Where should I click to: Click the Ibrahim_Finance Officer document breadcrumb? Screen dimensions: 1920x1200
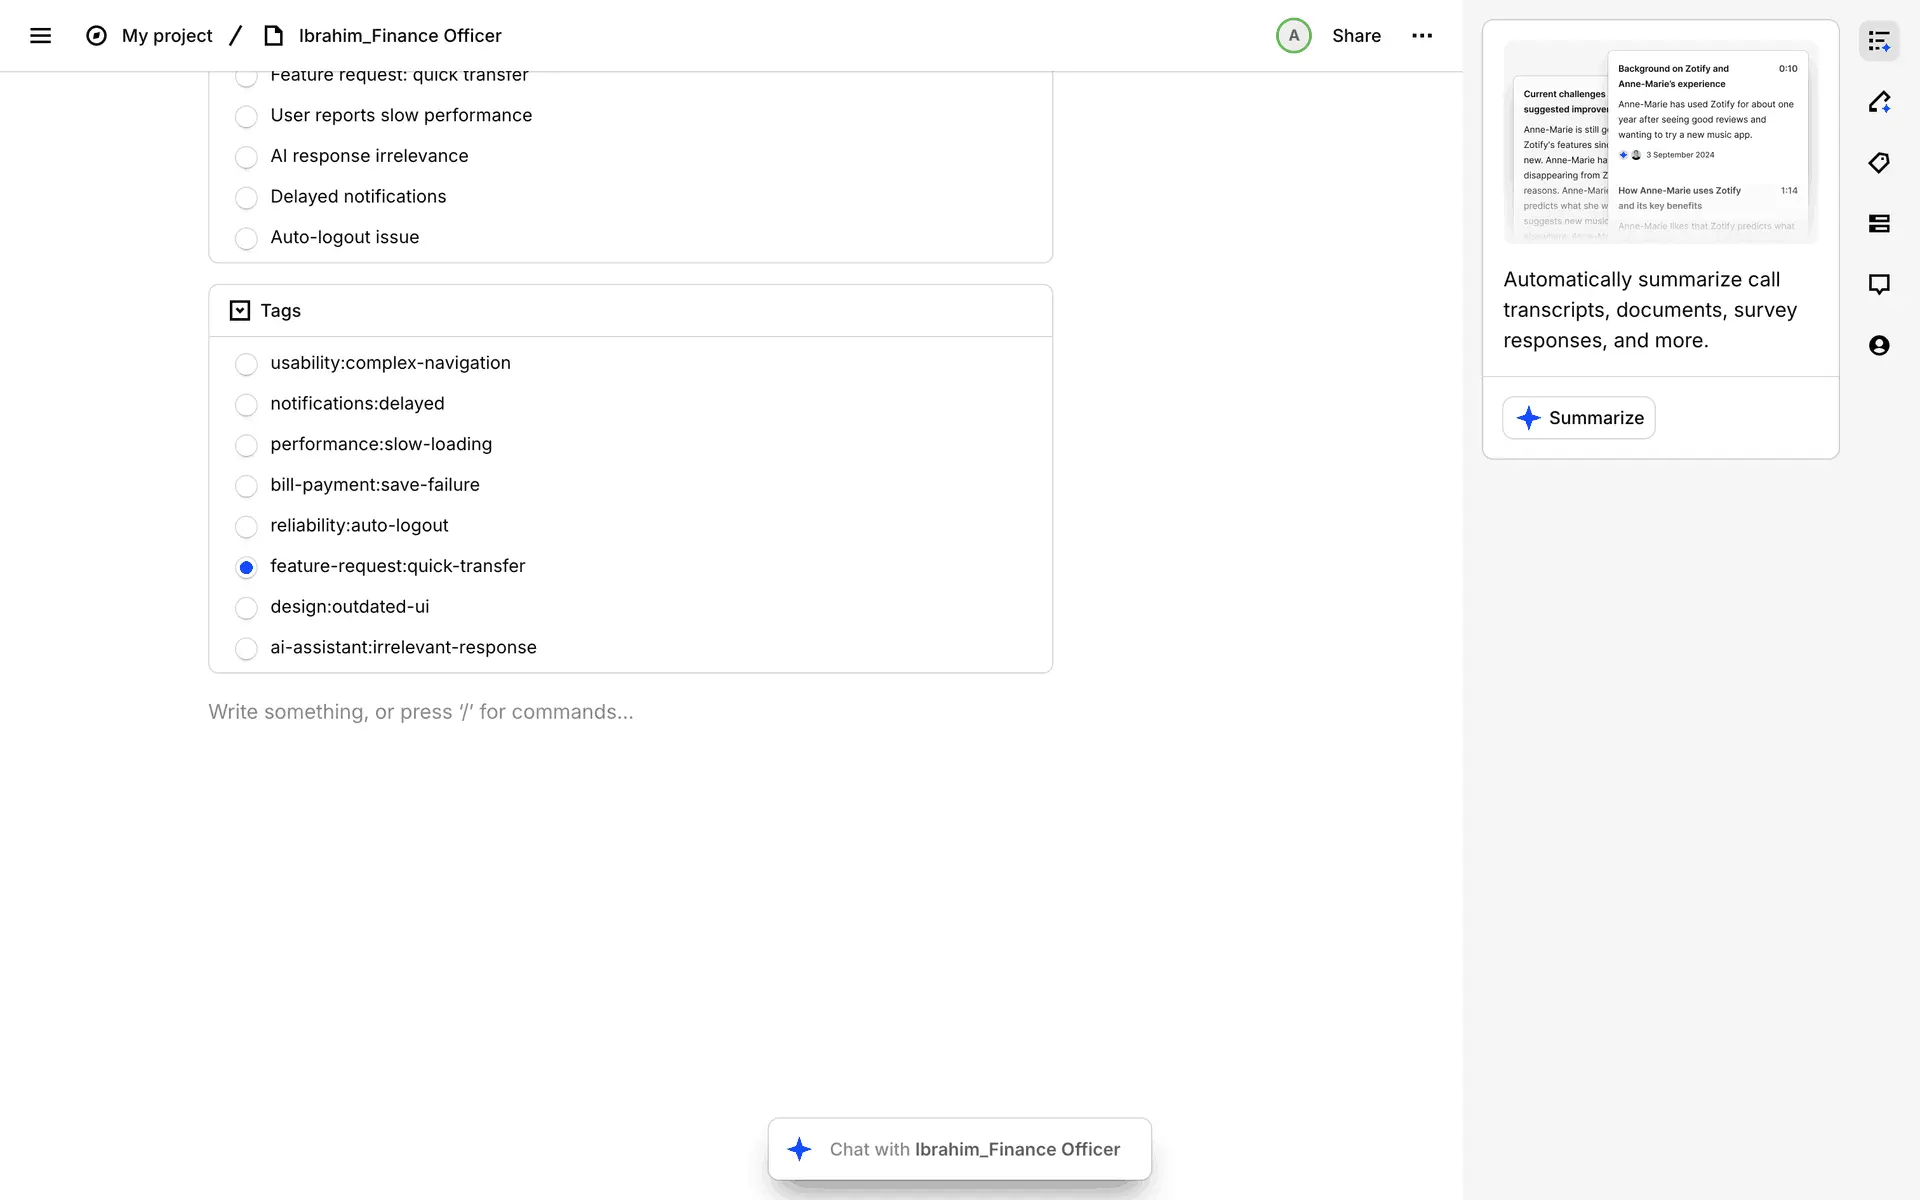(x=399, y=36)
